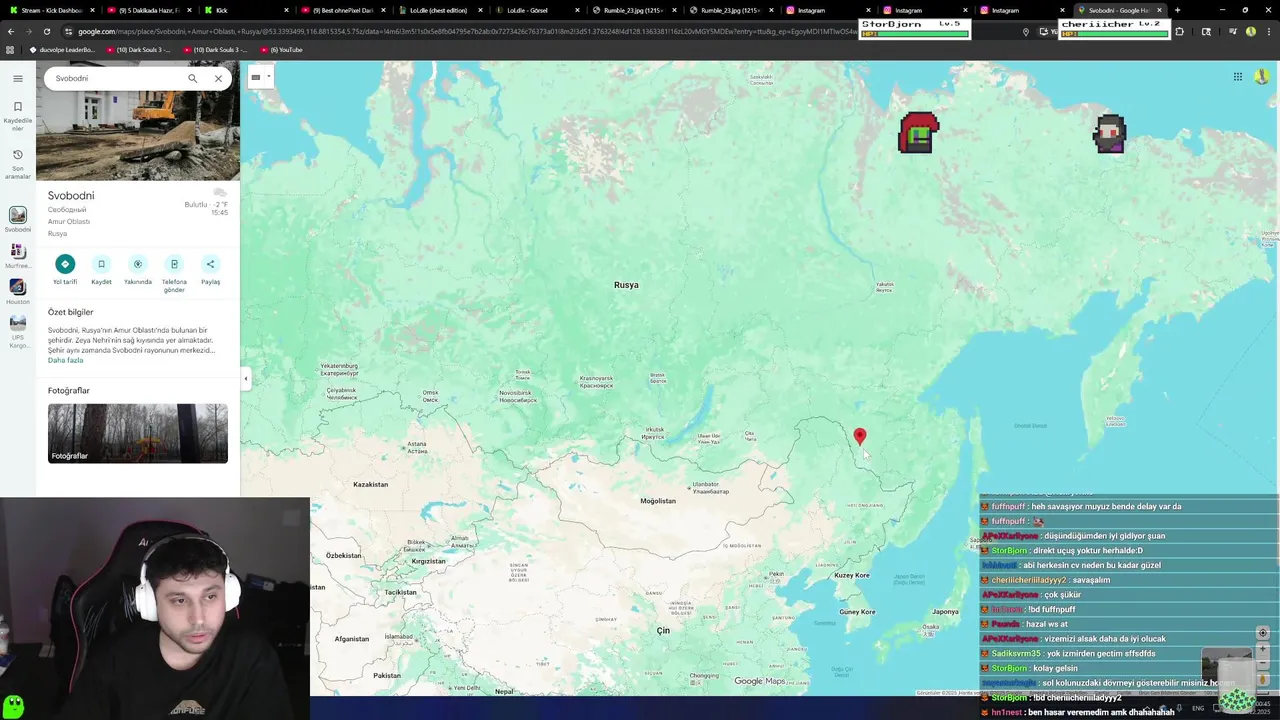The image size is (1280, 720).
Task: Click the Özet bilgiler heading
Action: [x=70, y=312]
